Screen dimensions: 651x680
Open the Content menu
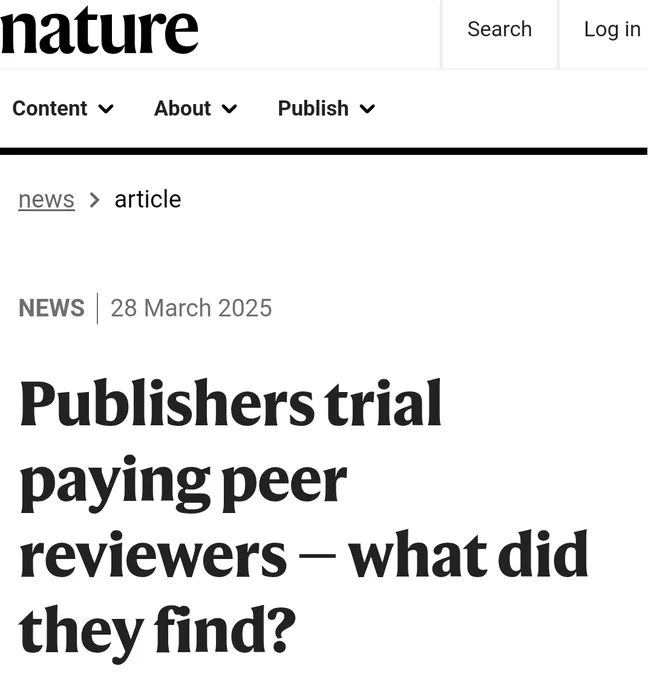pos(63,109)
